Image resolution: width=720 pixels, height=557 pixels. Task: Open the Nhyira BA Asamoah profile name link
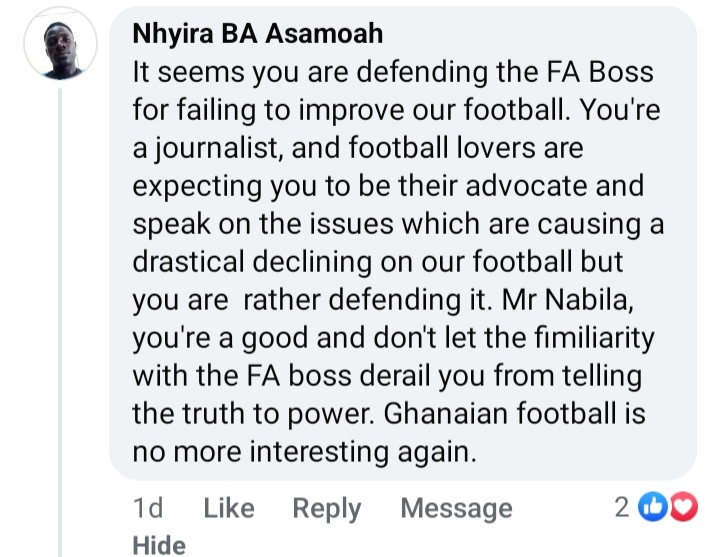pos(257,34)
